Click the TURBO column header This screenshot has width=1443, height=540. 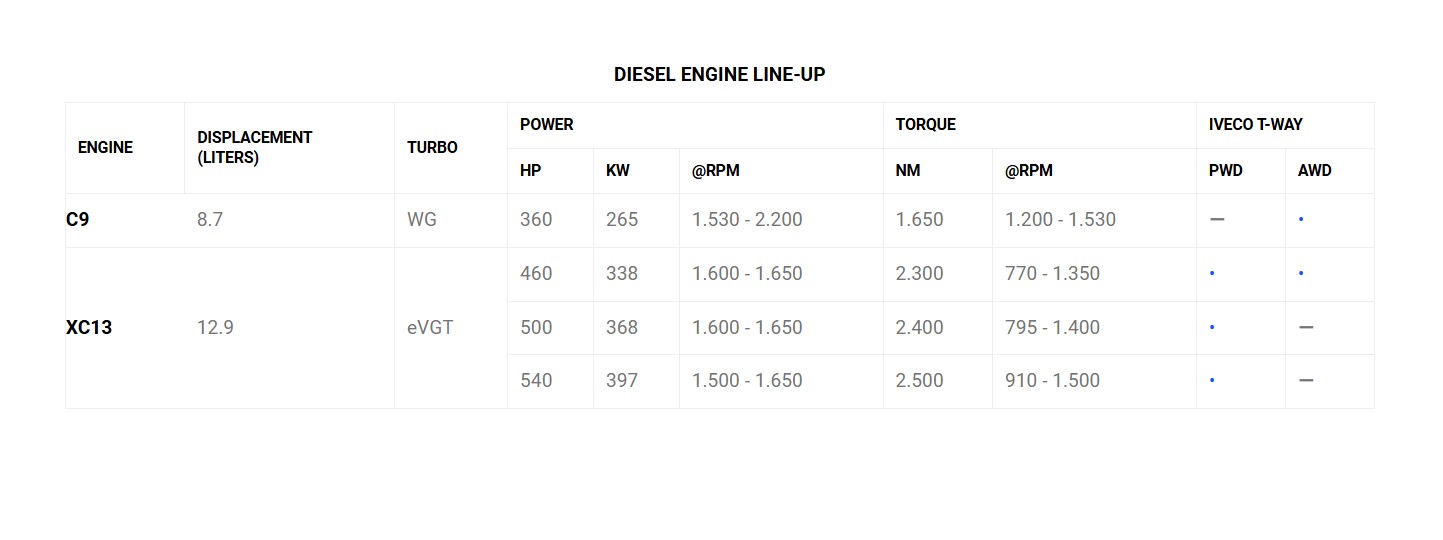pos(432,148)
